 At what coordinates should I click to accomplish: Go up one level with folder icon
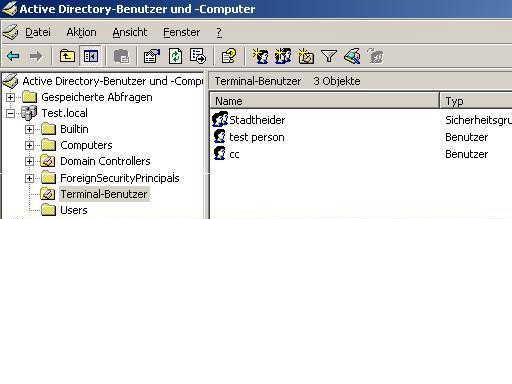point(67,56)
